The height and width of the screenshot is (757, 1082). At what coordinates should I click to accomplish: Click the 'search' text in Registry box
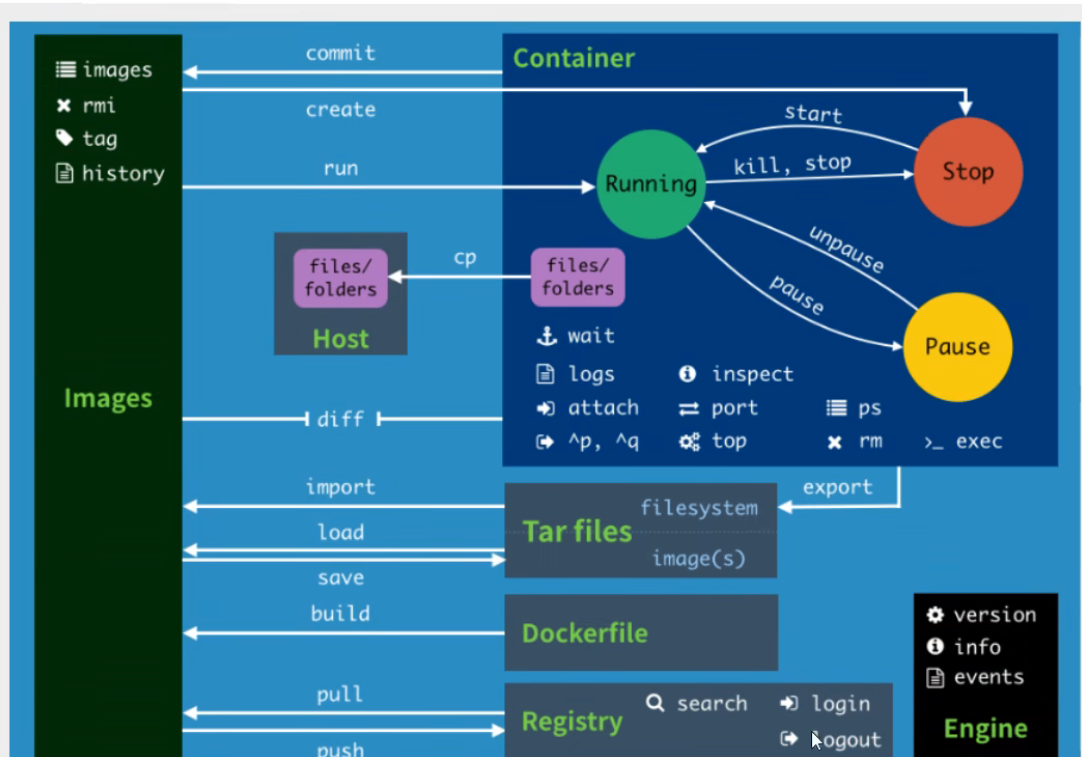pyautogui.click(x=712, y=703)
